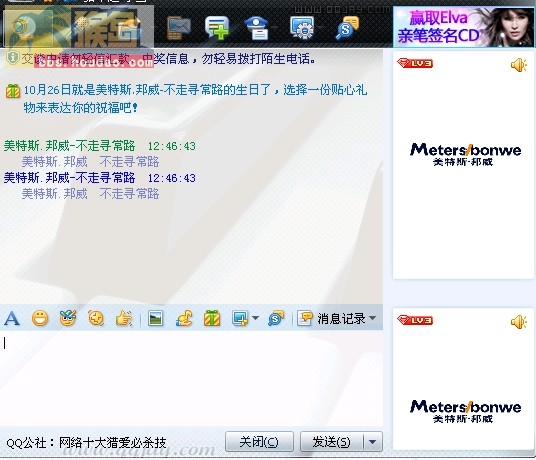Image resolution: width=536 pixels, height=460 pixels.
Task: Click the LV3 badge on upper avatar panel
Action: click(415, 63)
